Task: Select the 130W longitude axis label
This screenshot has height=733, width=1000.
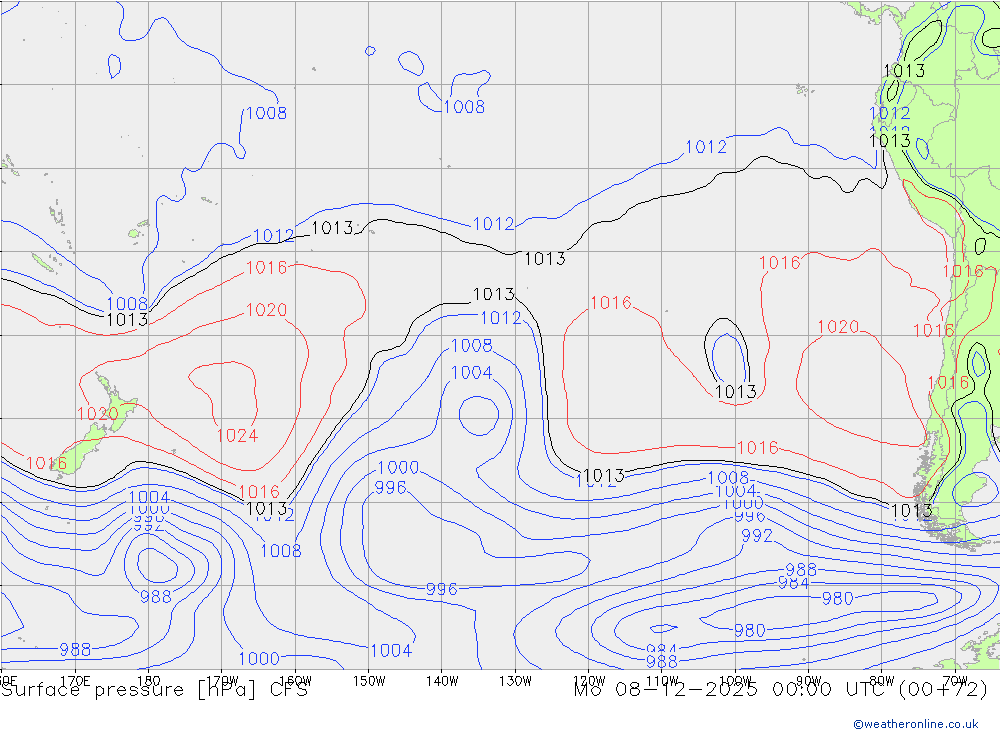Action: point(515,681)
